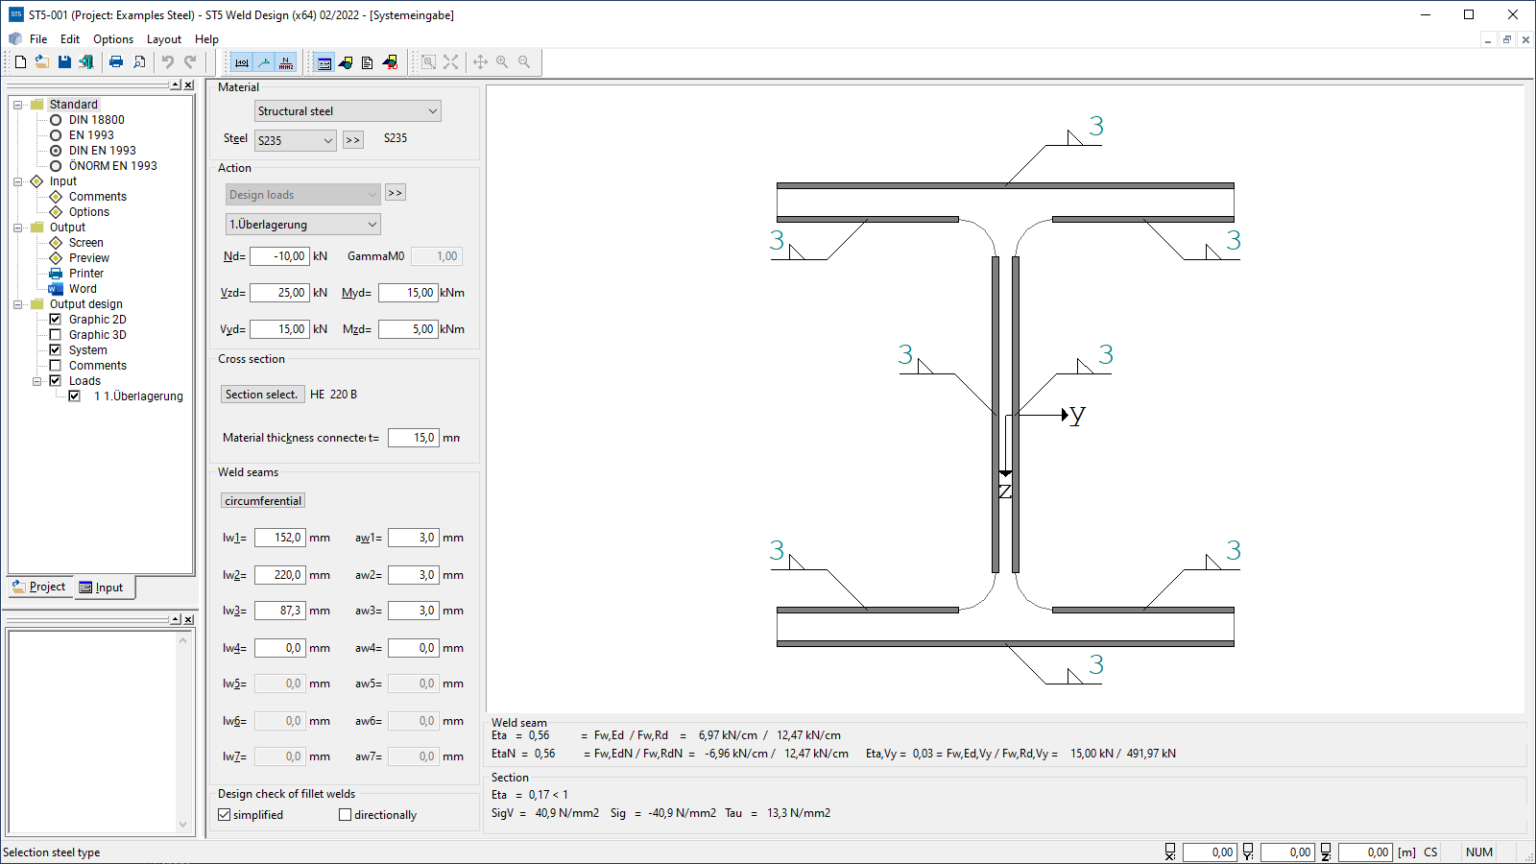
Task: Click the Save diskette icon
Action: 64,61
